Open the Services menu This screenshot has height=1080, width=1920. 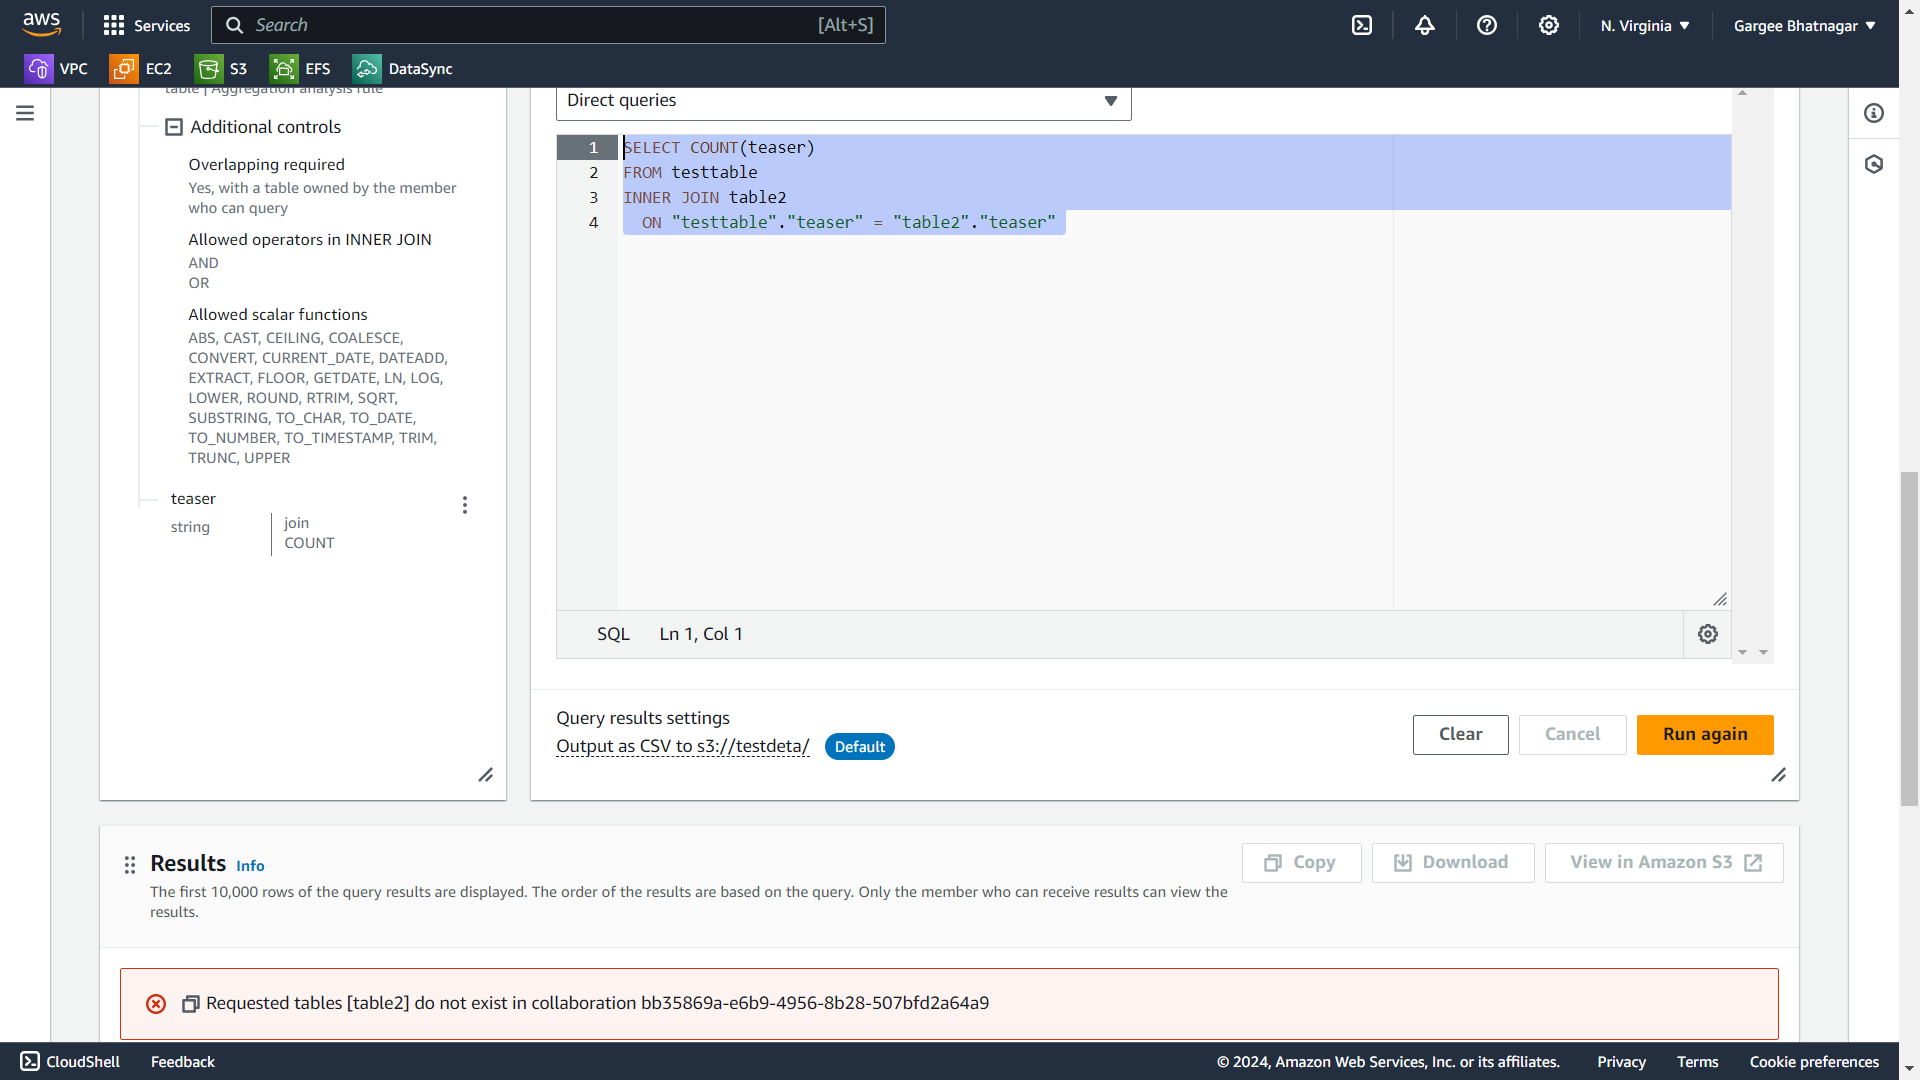146,26
